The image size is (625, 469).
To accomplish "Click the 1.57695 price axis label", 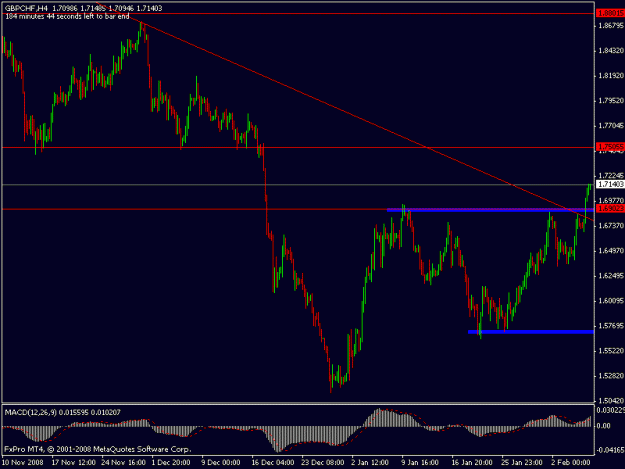I will point(611,326).
